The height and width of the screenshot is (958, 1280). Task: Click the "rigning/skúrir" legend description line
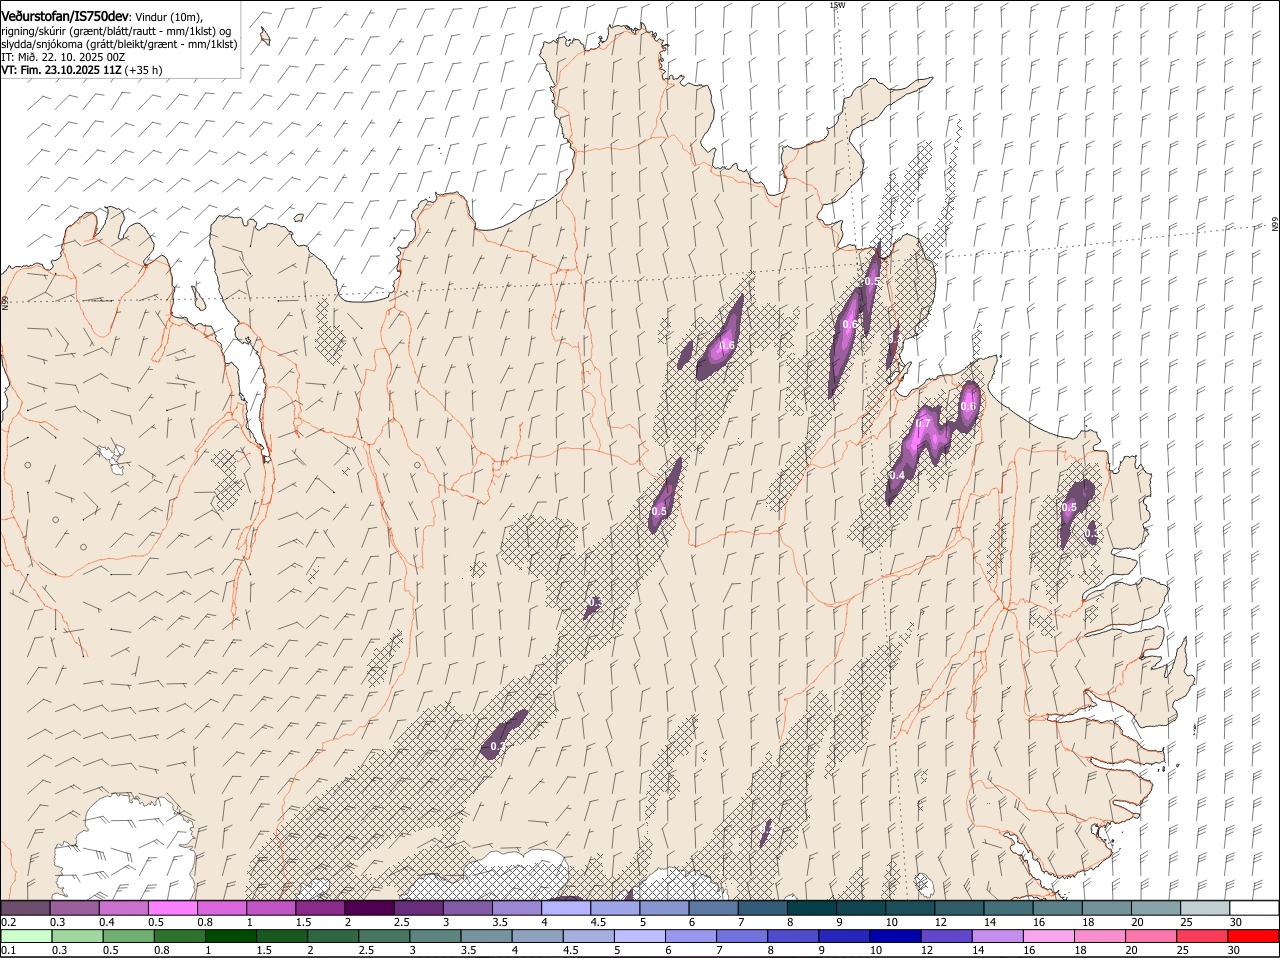[x=116, y=31]
